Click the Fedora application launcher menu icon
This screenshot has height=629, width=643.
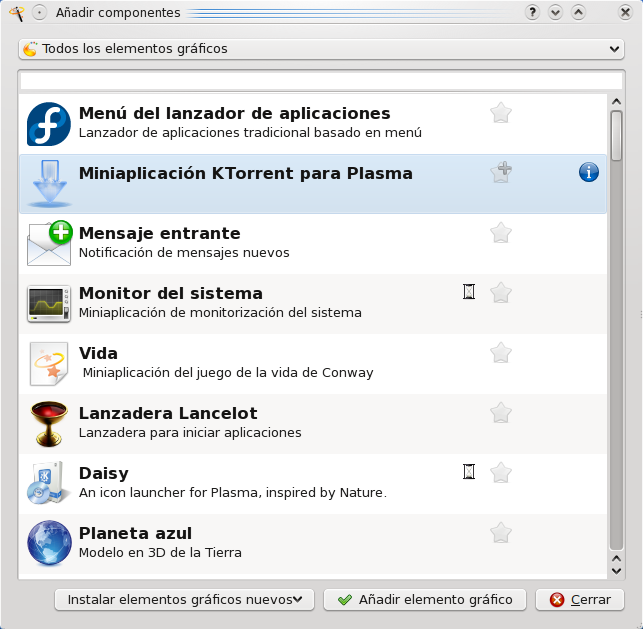tap(49, 124)
